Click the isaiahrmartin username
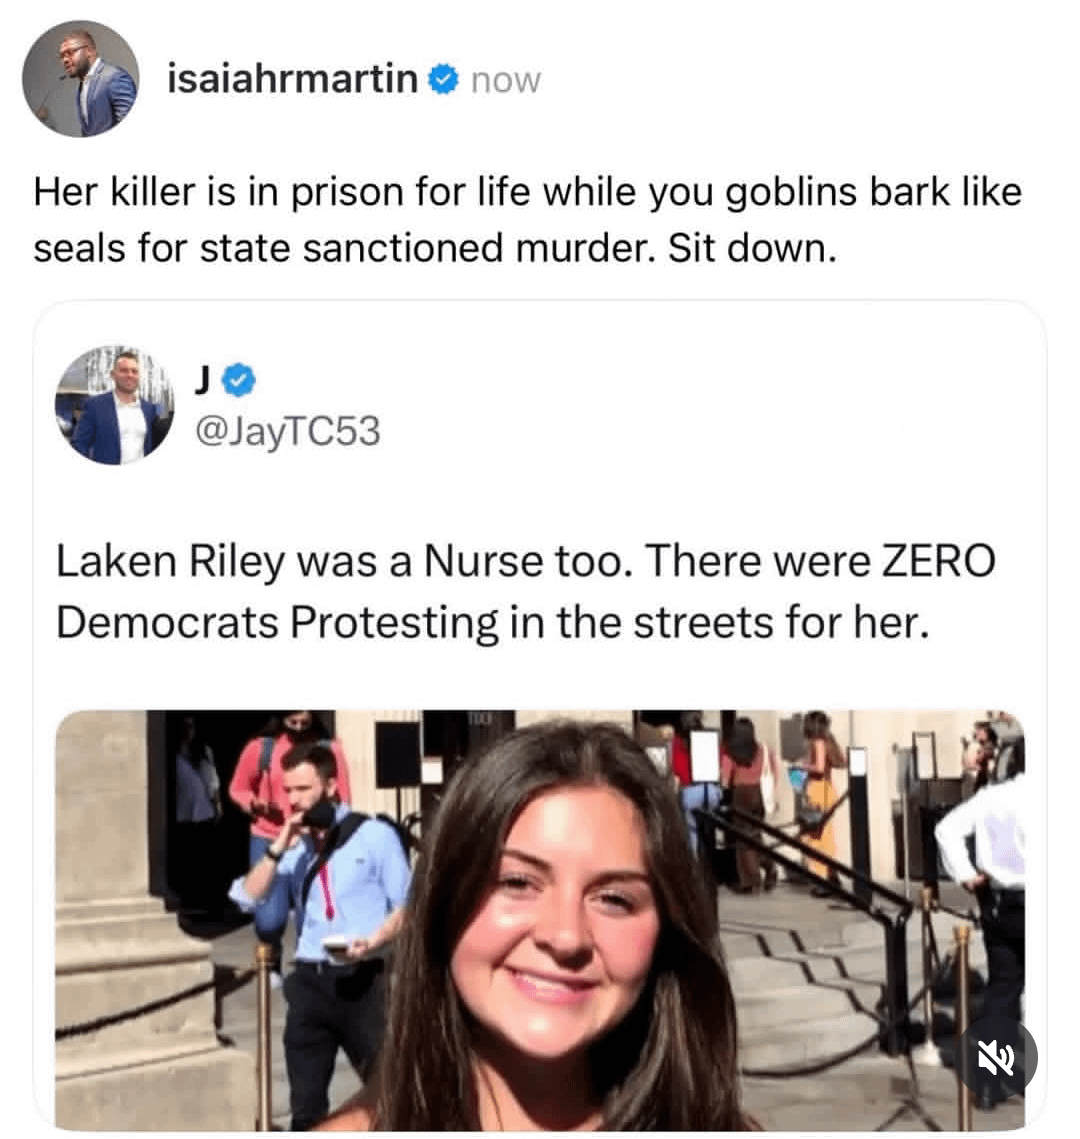The width and height of the screenshot is (1080, 1139). (293, 78)
